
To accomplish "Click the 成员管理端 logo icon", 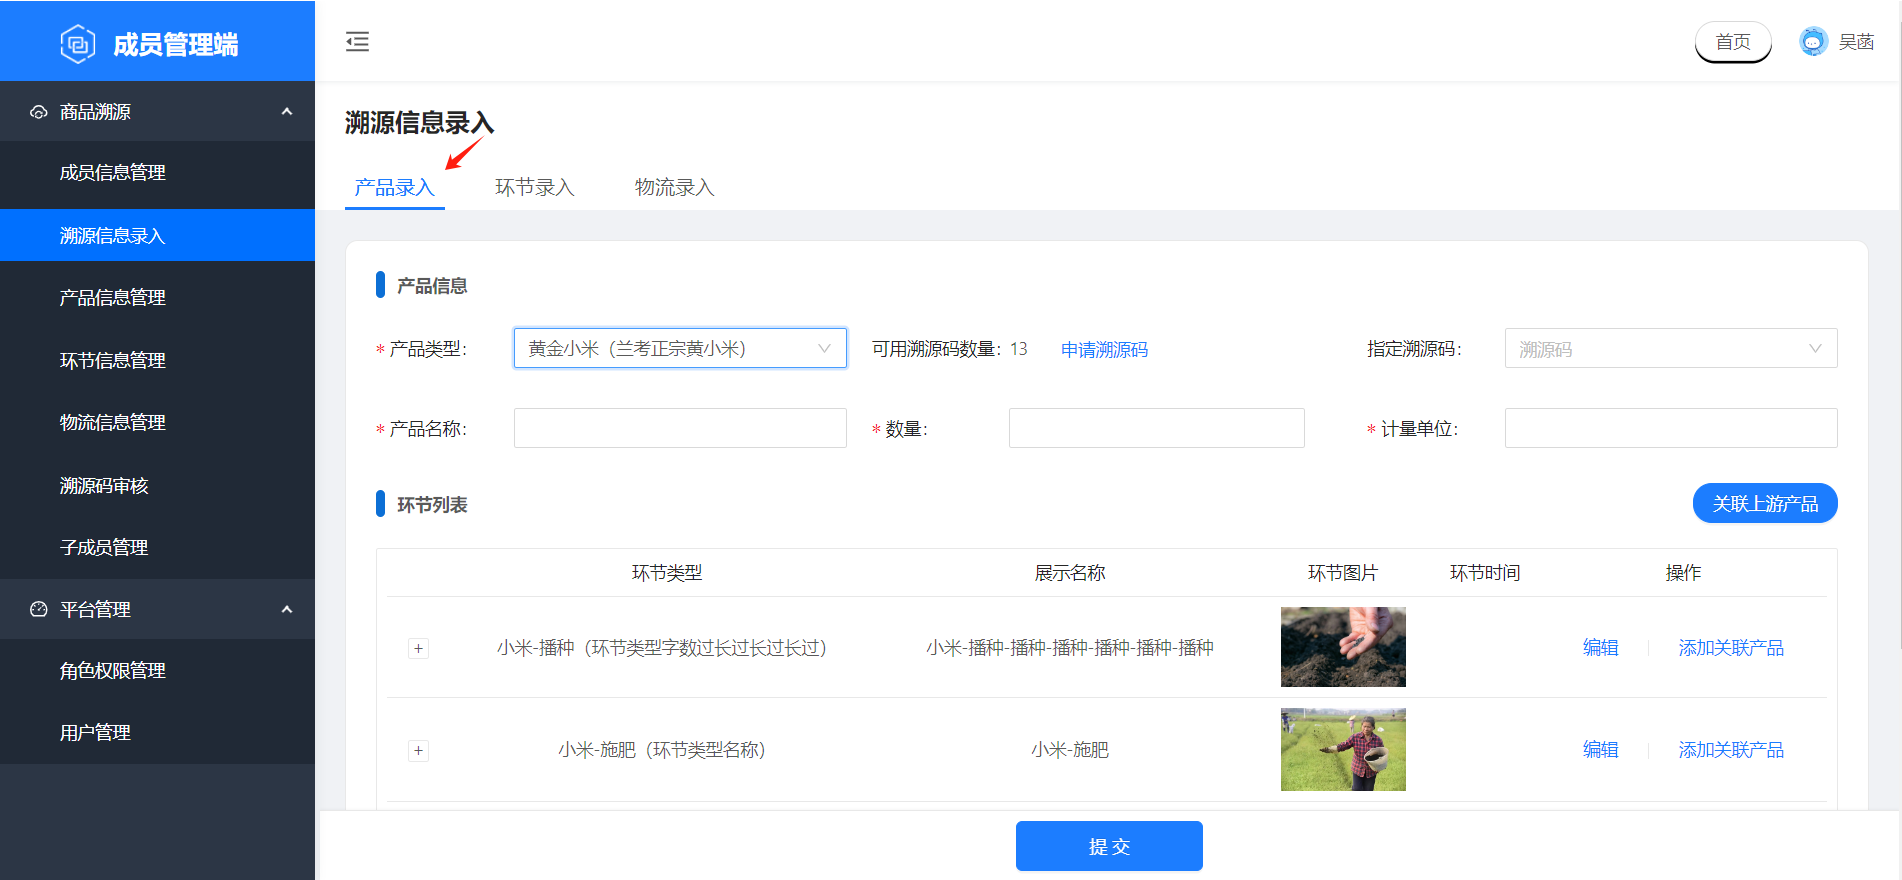I will pos(78,44).
